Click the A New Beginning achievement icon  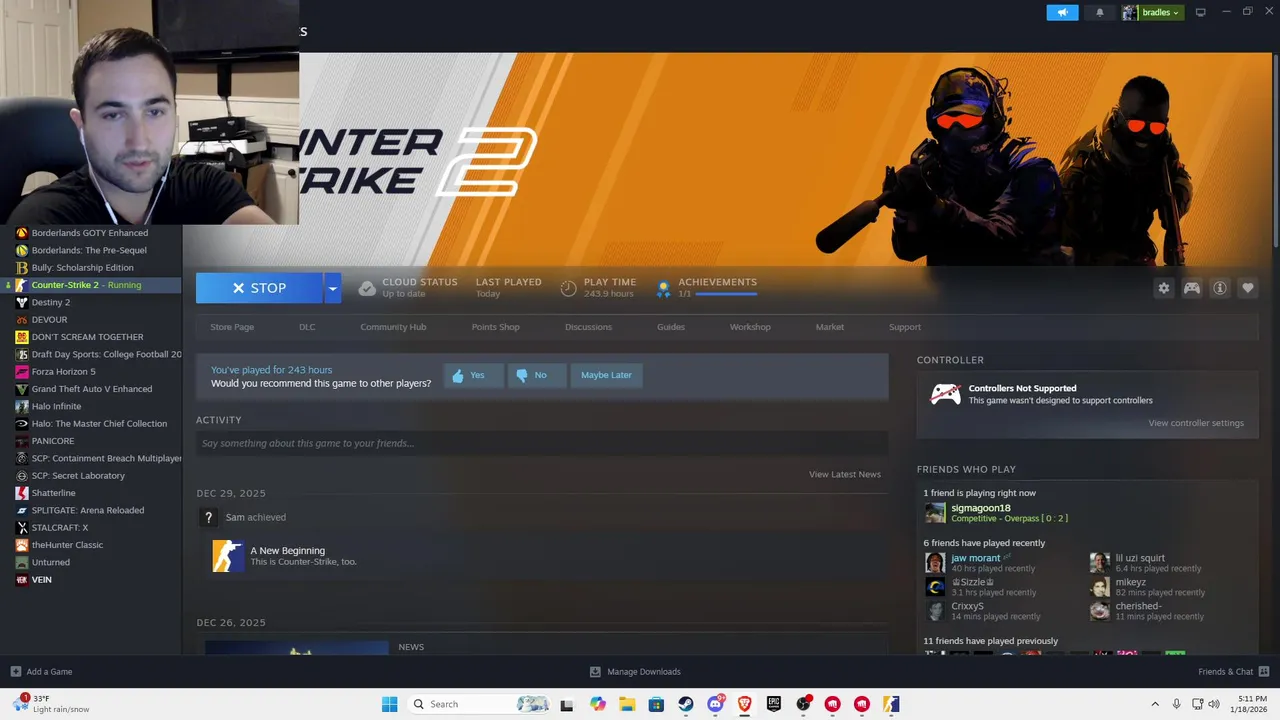[228, 556]
